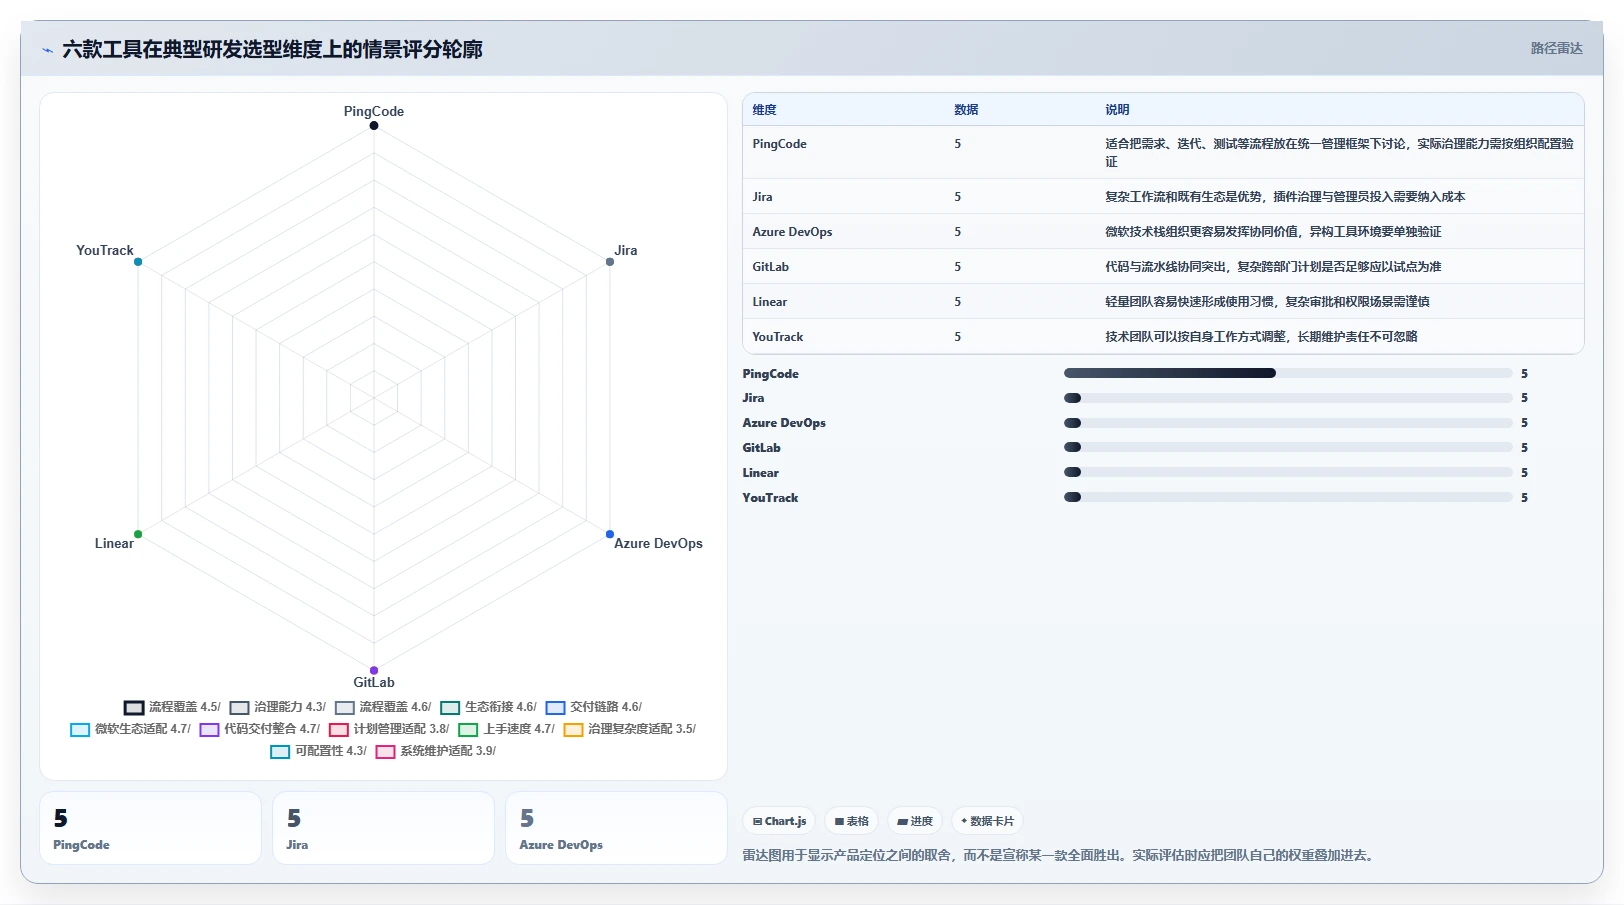Click the YouTrack point on the radar
Image resolution: width=1624 pixels, height=905 pixels.
[x=138, y=262]
